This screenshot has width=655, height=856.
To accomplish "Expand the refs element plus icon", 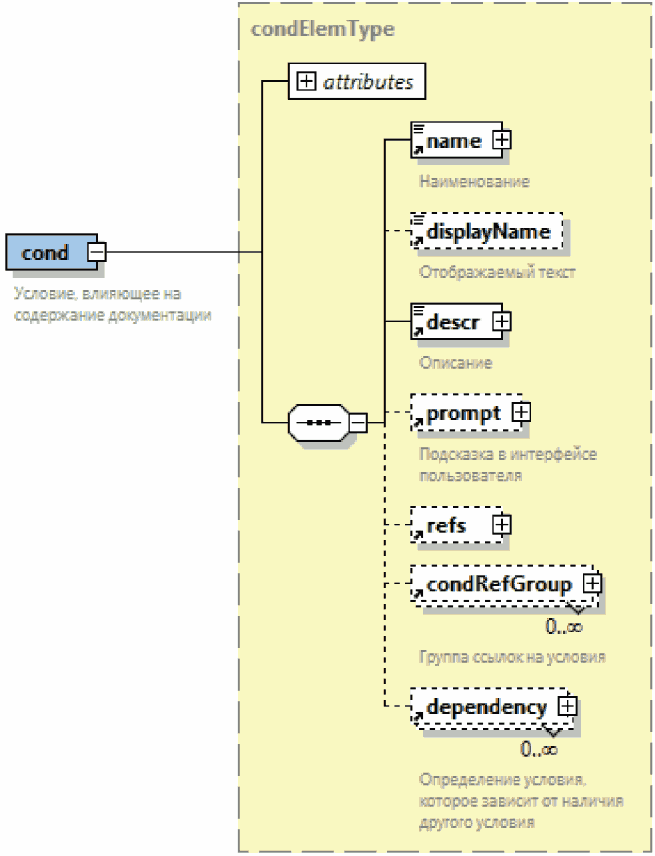I will [502, 524].
